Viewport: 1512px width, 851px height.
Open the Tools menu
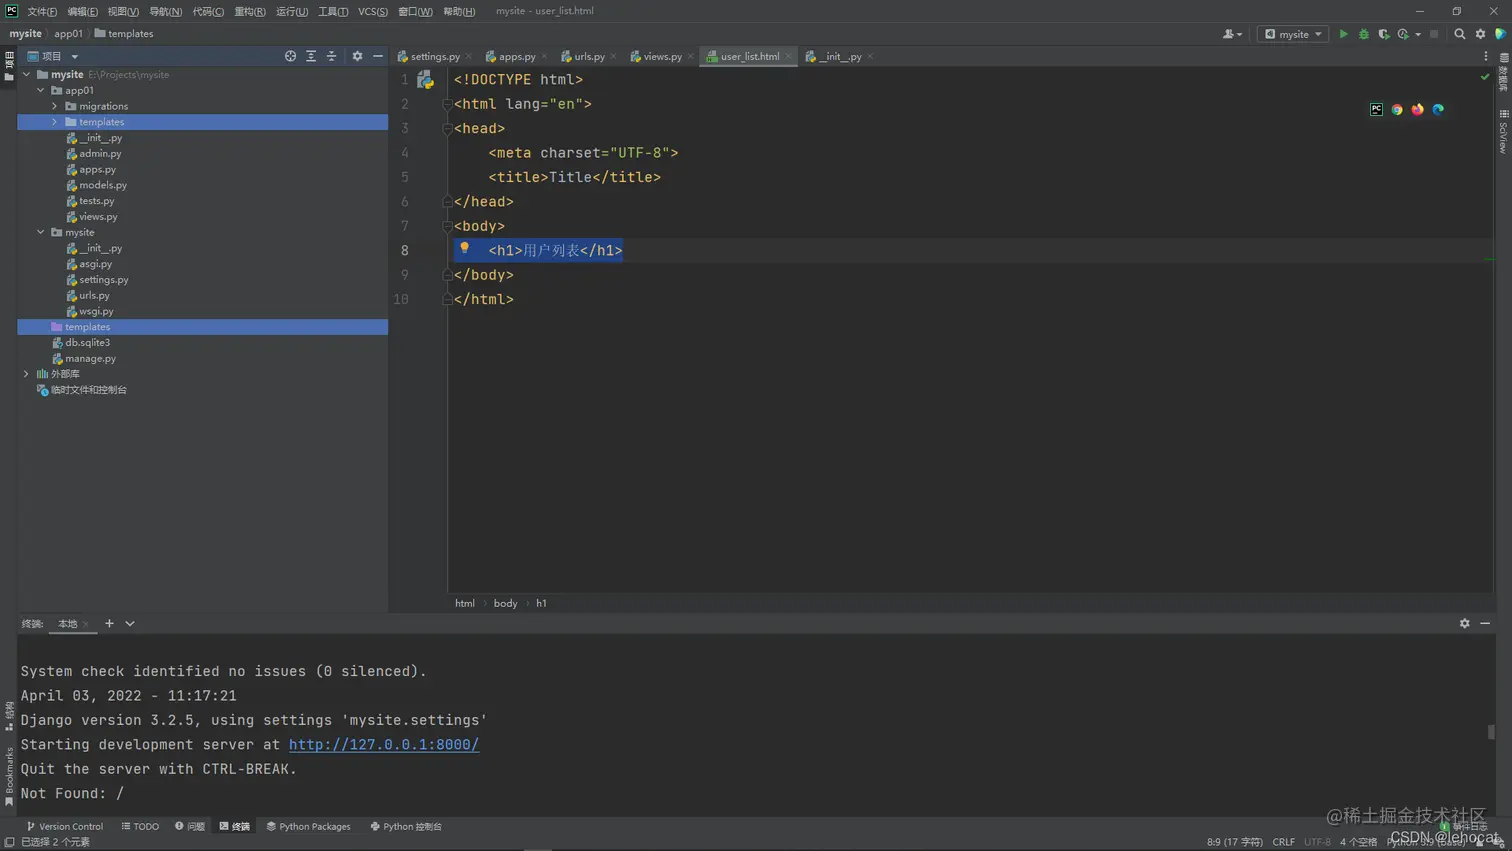pyautogui.click(x=333, y=11)
